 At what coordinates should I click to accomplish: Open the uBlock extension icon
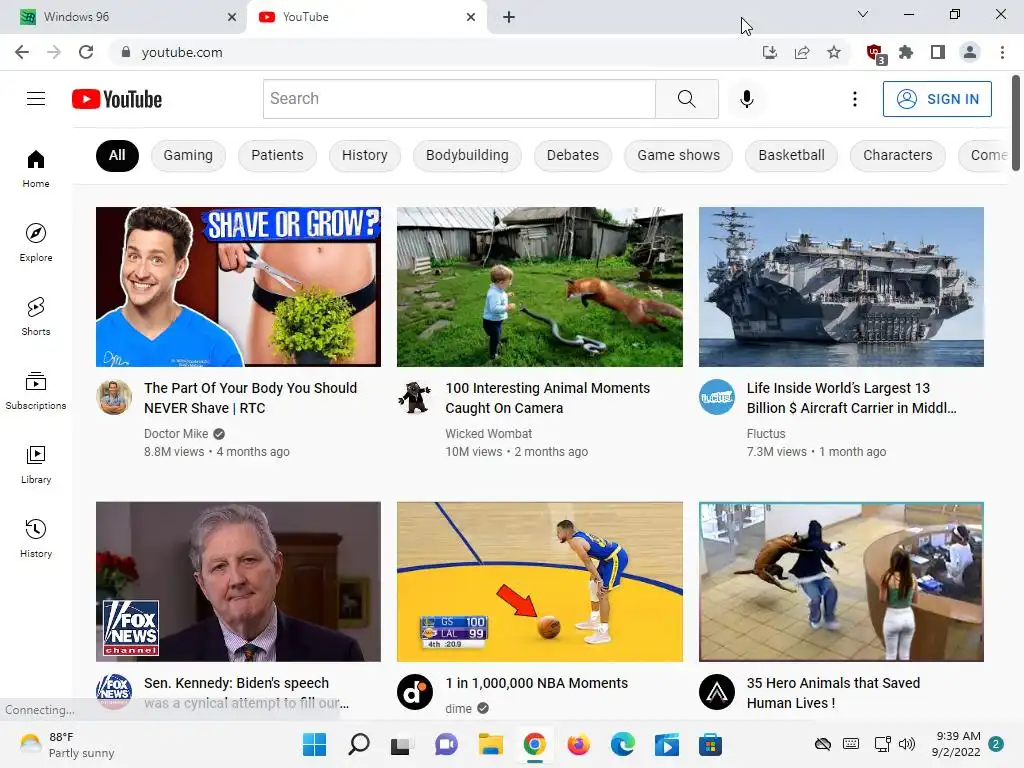click(x=874, y=53)
